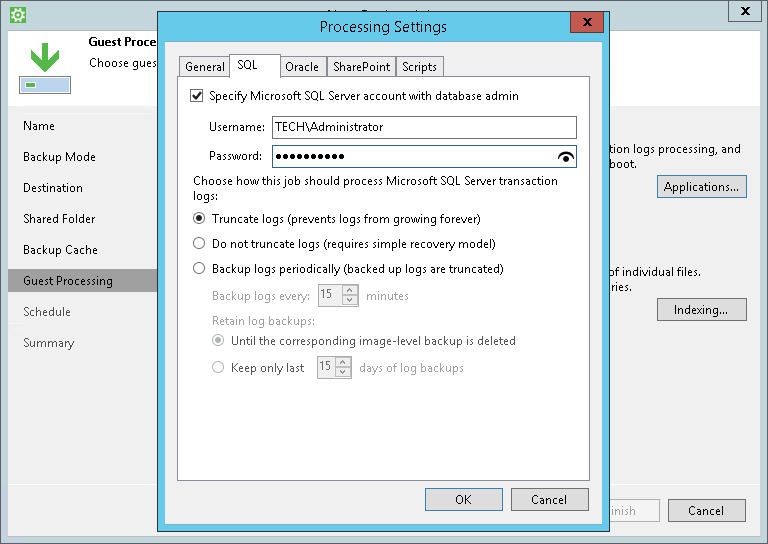Click Cancel in Processing Settings dialog
Viewport: 768px width, 544px height.
(549, 499)
